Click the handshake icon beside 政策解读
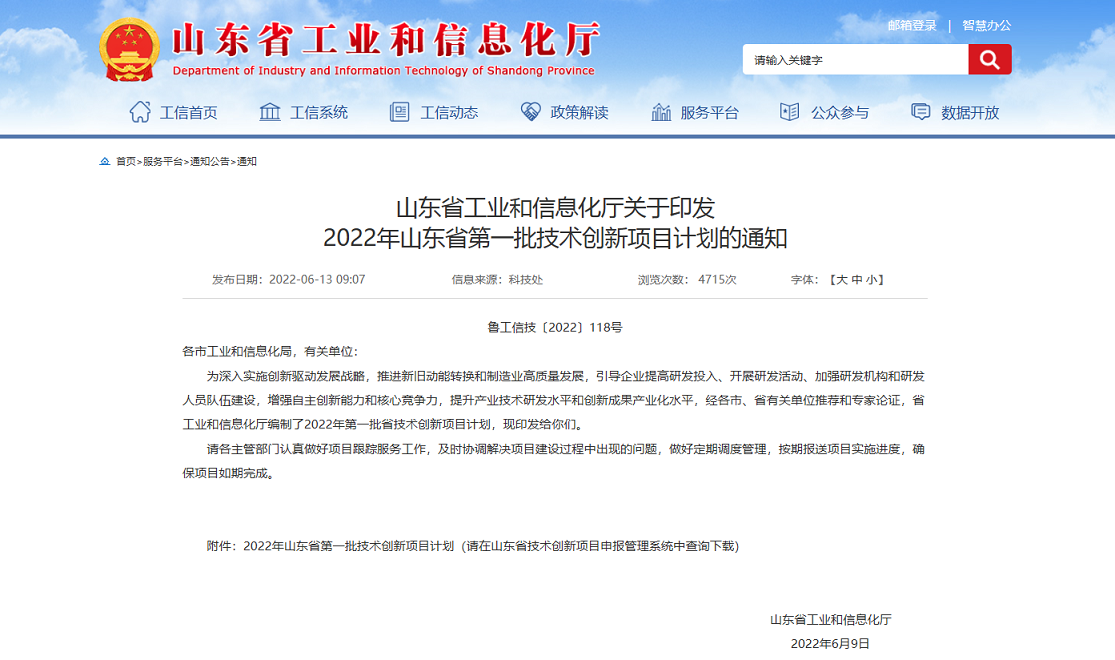Image resolution: width=1115 pixels, height=660 pixels. [530, 111]
